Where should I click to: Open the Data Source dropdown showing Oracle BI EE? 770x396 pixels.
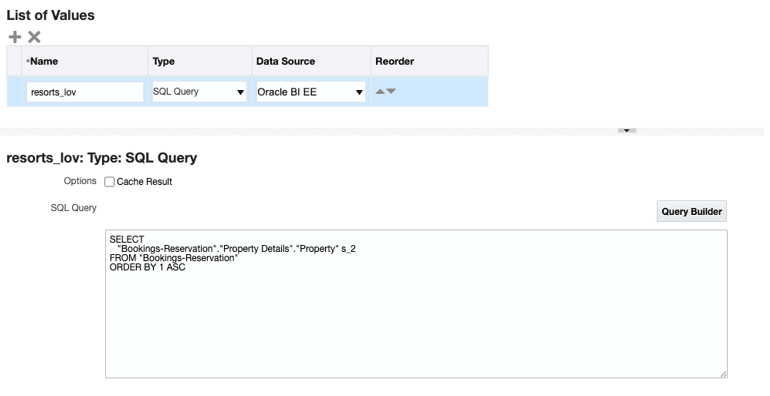click(x=310, y=92)
